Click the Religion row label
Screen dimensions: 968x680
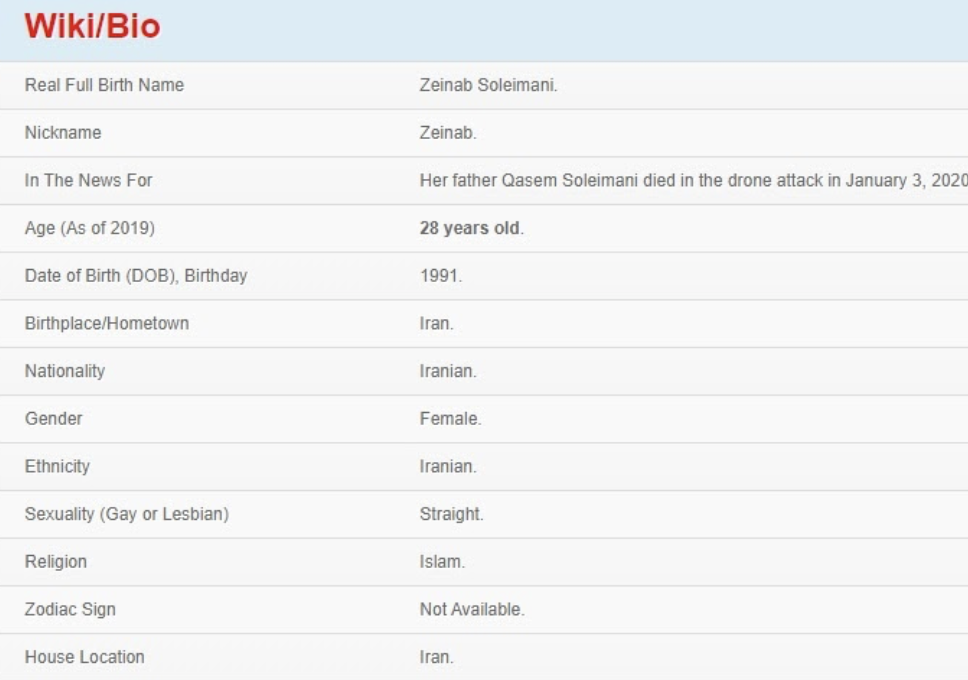(56, 562)
